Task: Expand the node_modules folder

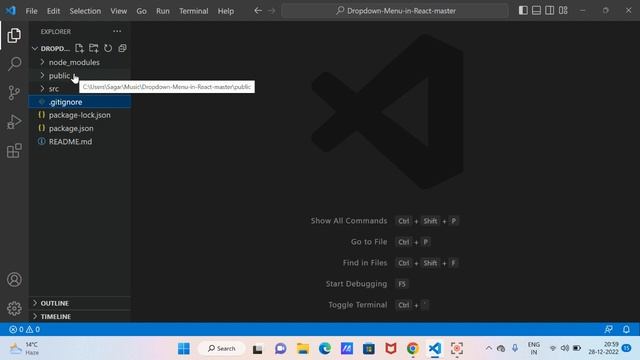Action: click(x=80, y=62)
